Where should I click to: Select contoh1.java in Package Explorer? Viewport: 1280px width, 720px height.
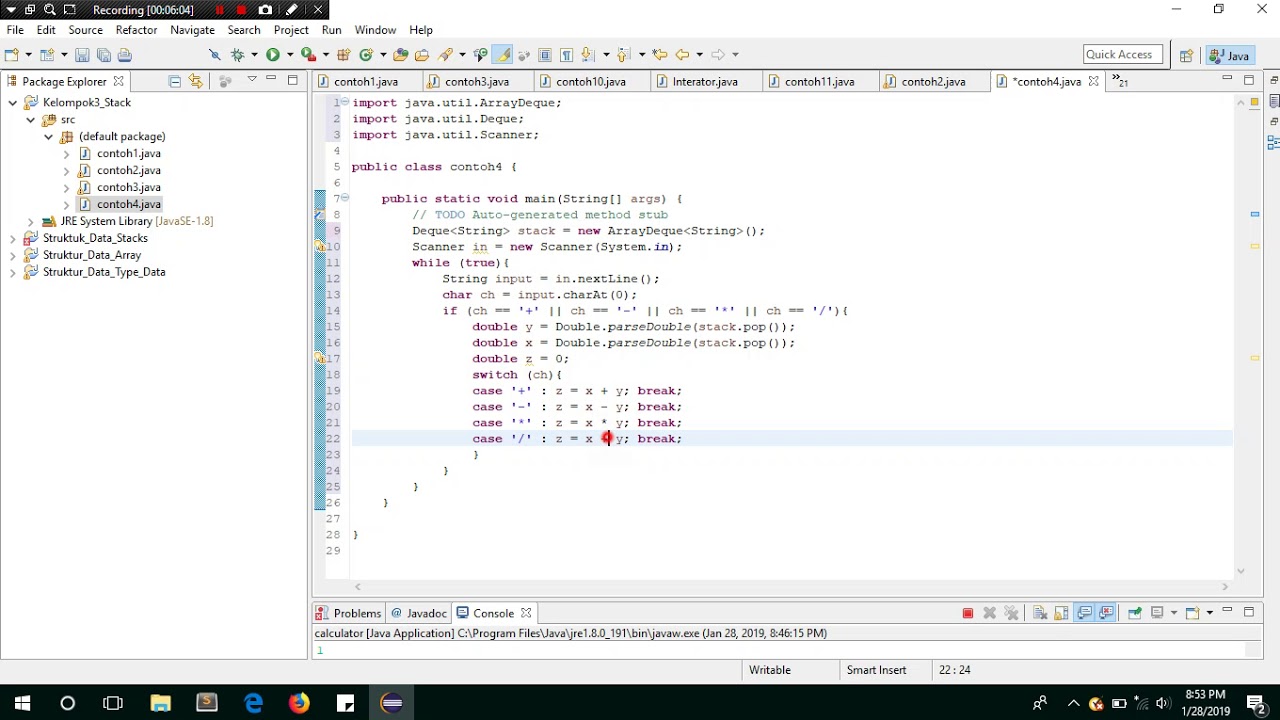[128, 153]
